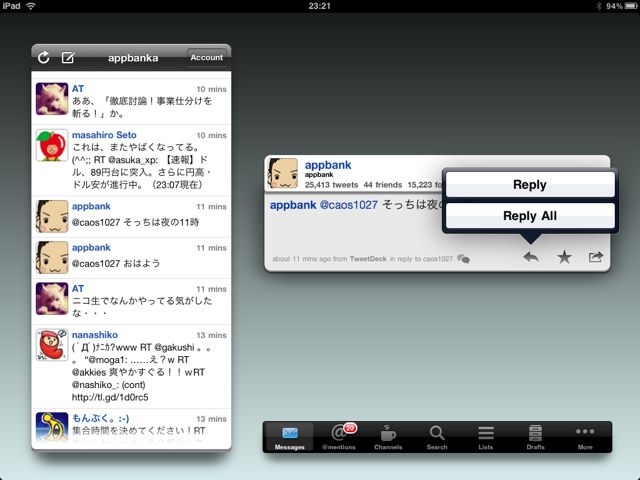Tap TweetDeck source link in tweet detail

368,259
